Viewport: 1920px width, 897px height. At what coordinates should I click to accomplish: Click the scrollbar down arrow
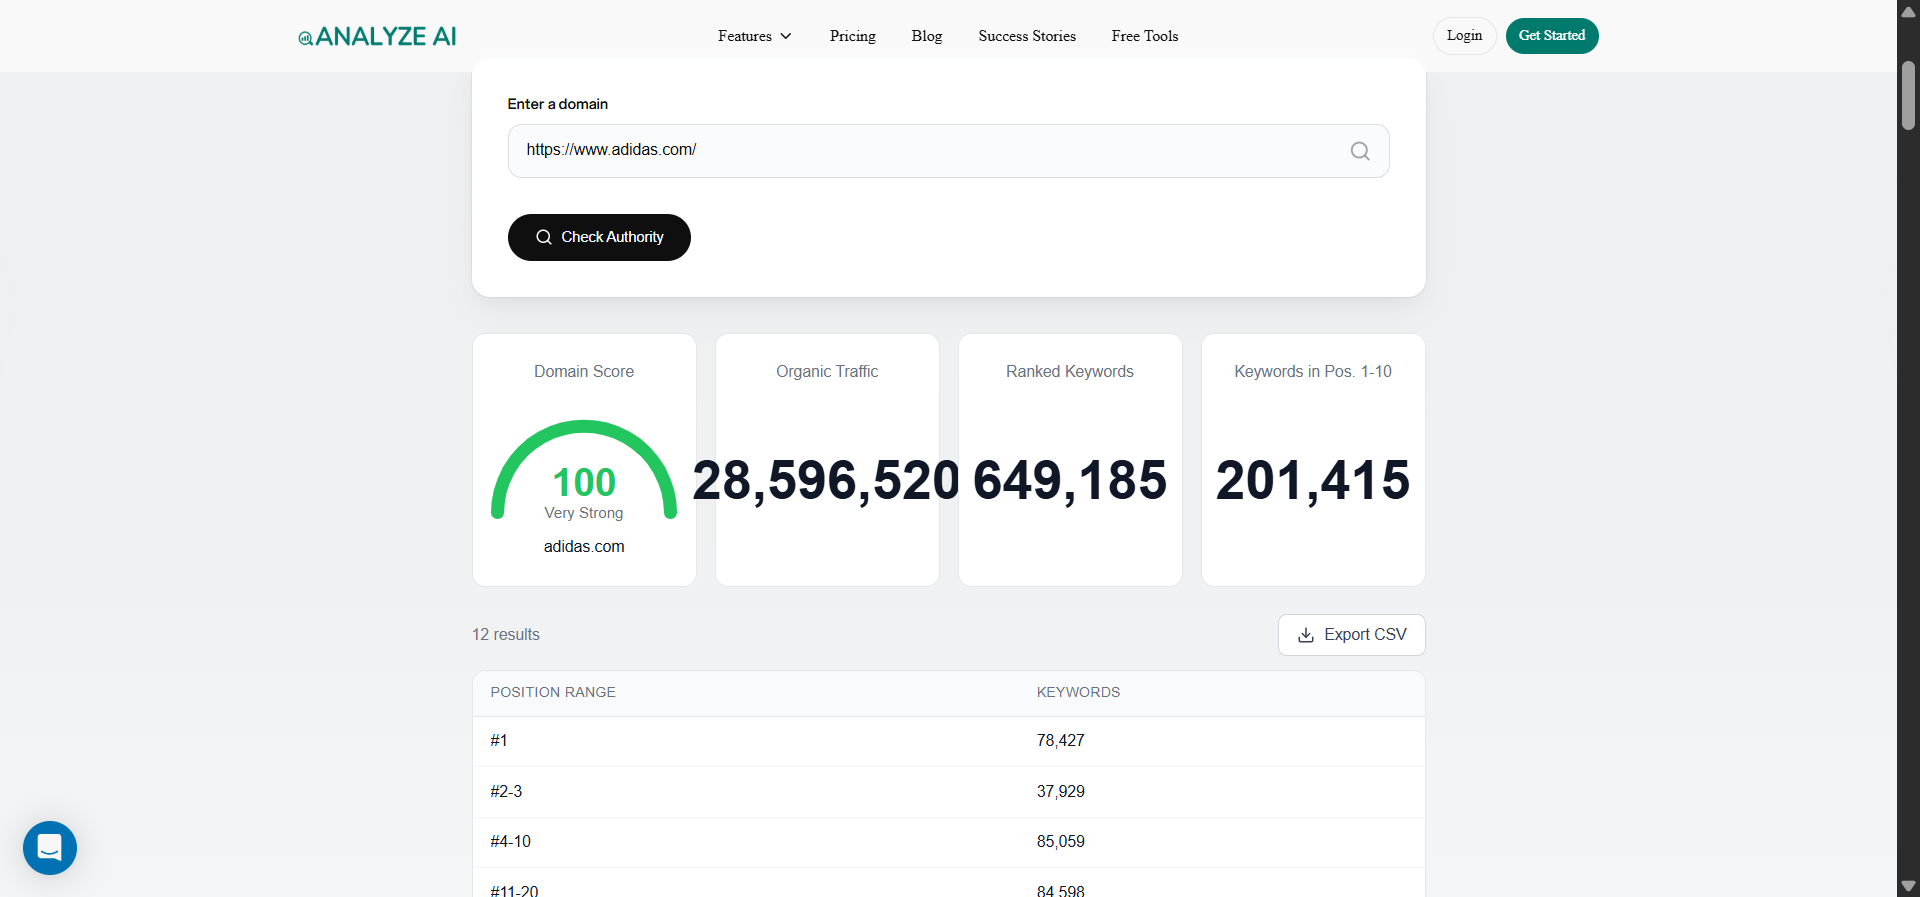pyautogui.click(x=1908, y=886)
